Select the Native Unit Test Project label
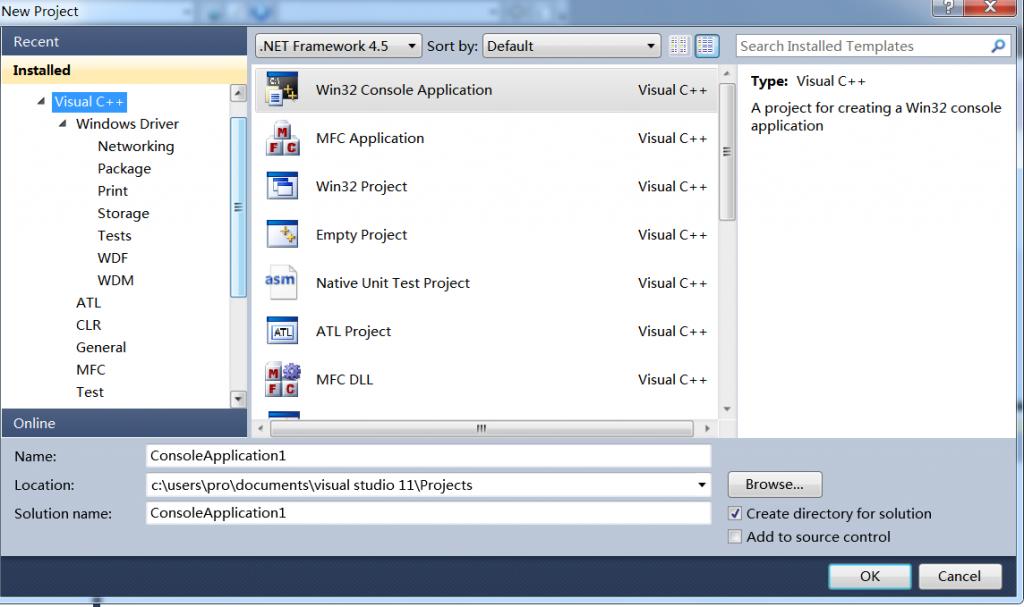The width and height of the screenshot is (1024, 607). 392,283
